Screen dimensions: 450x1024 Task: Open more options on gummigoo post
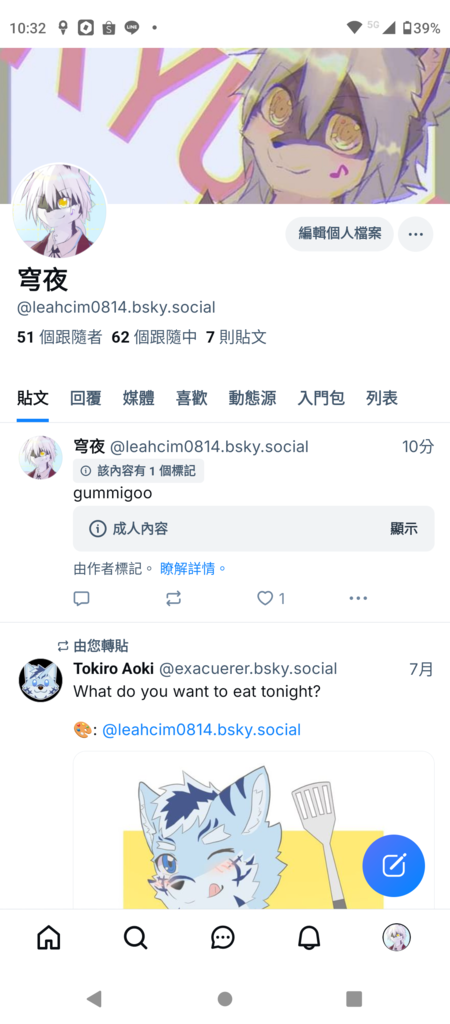pos(358,598)
